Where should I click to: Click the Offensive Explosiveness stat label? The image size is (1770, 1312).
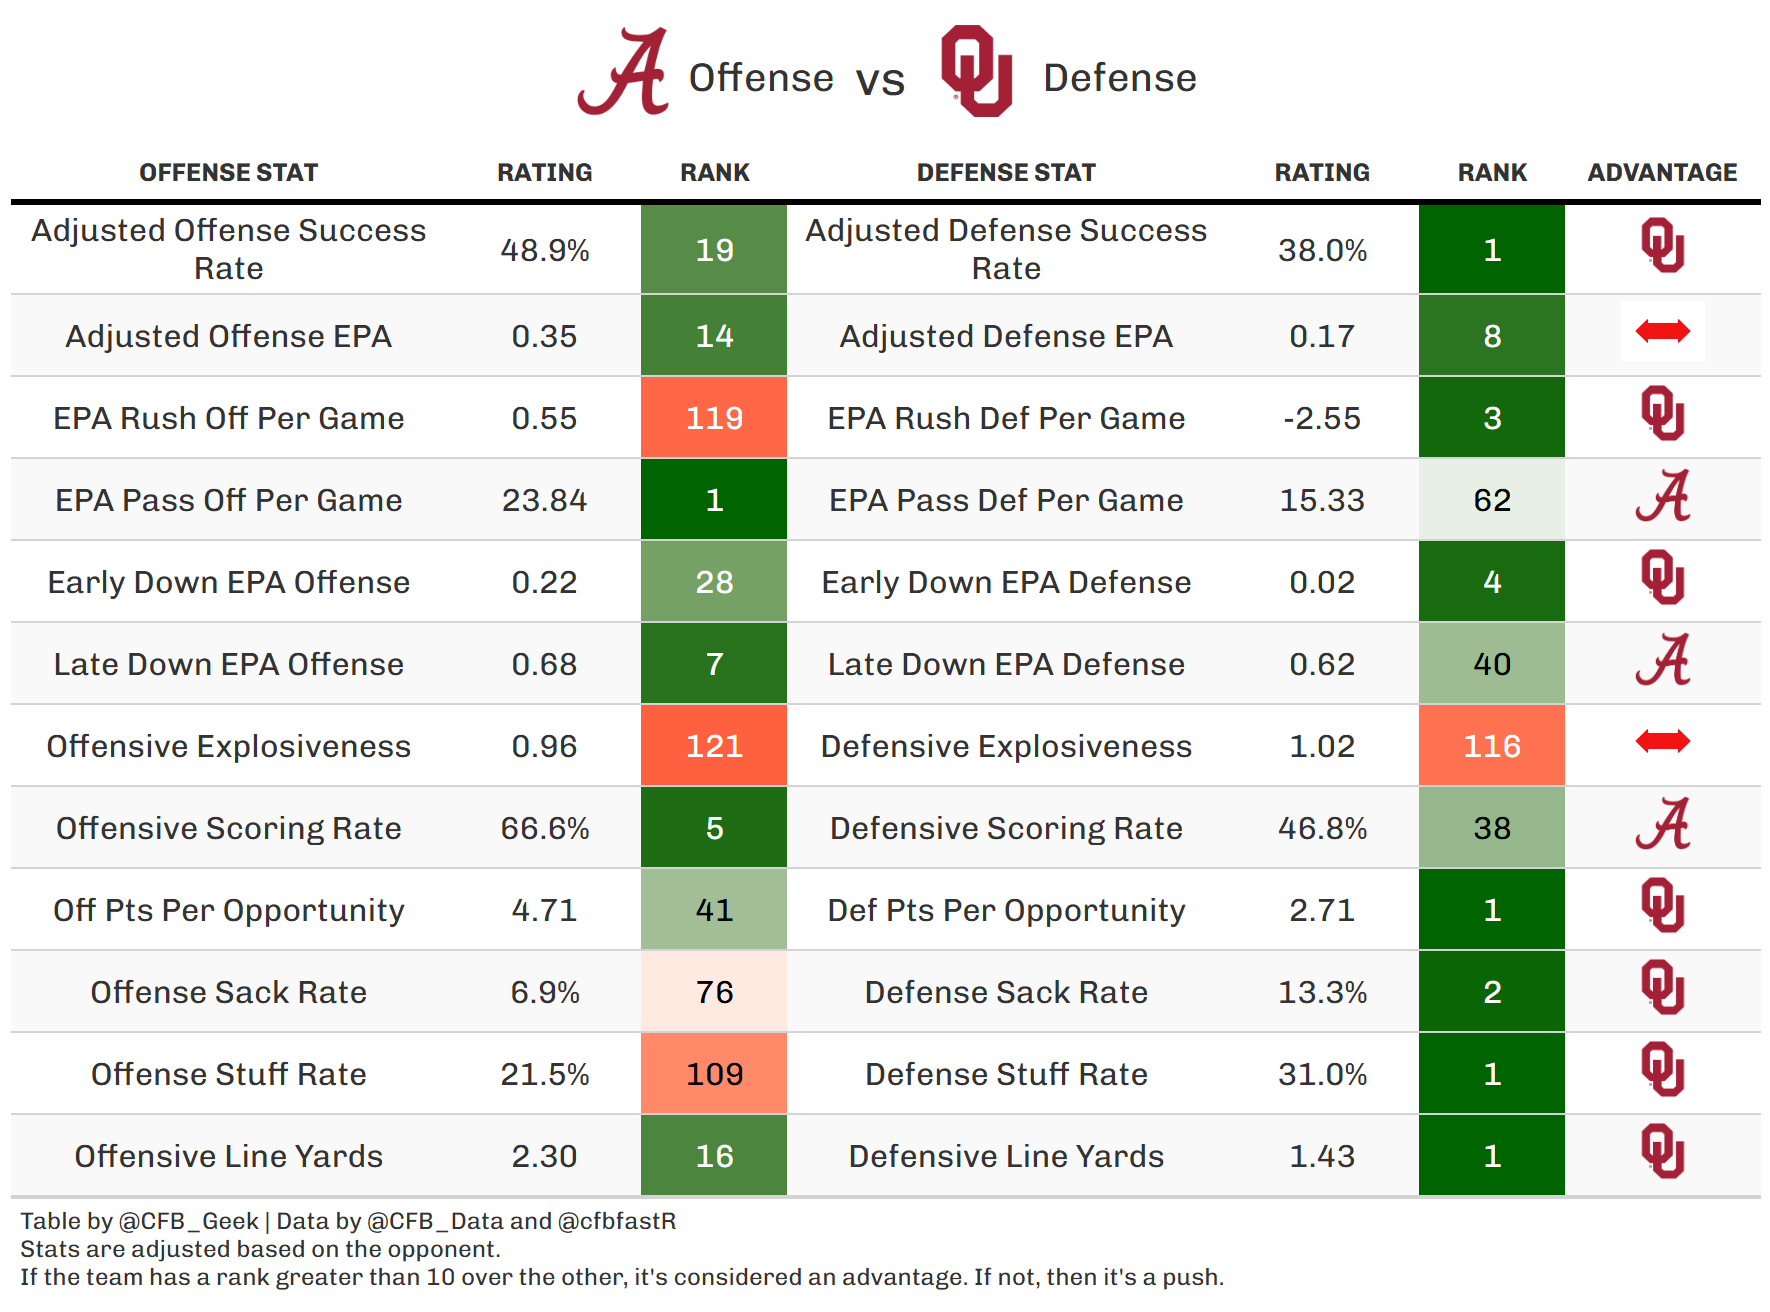(228, 746)
